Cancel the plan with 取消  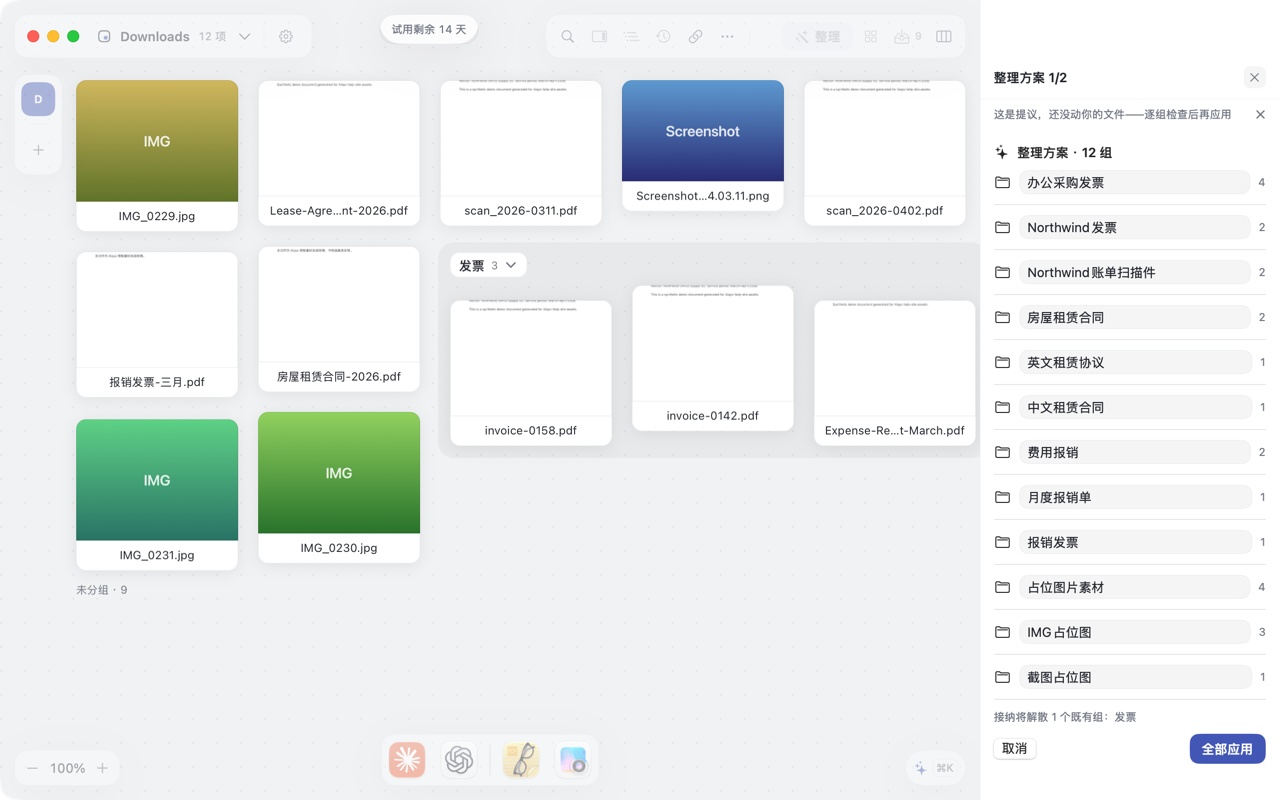1014,748
